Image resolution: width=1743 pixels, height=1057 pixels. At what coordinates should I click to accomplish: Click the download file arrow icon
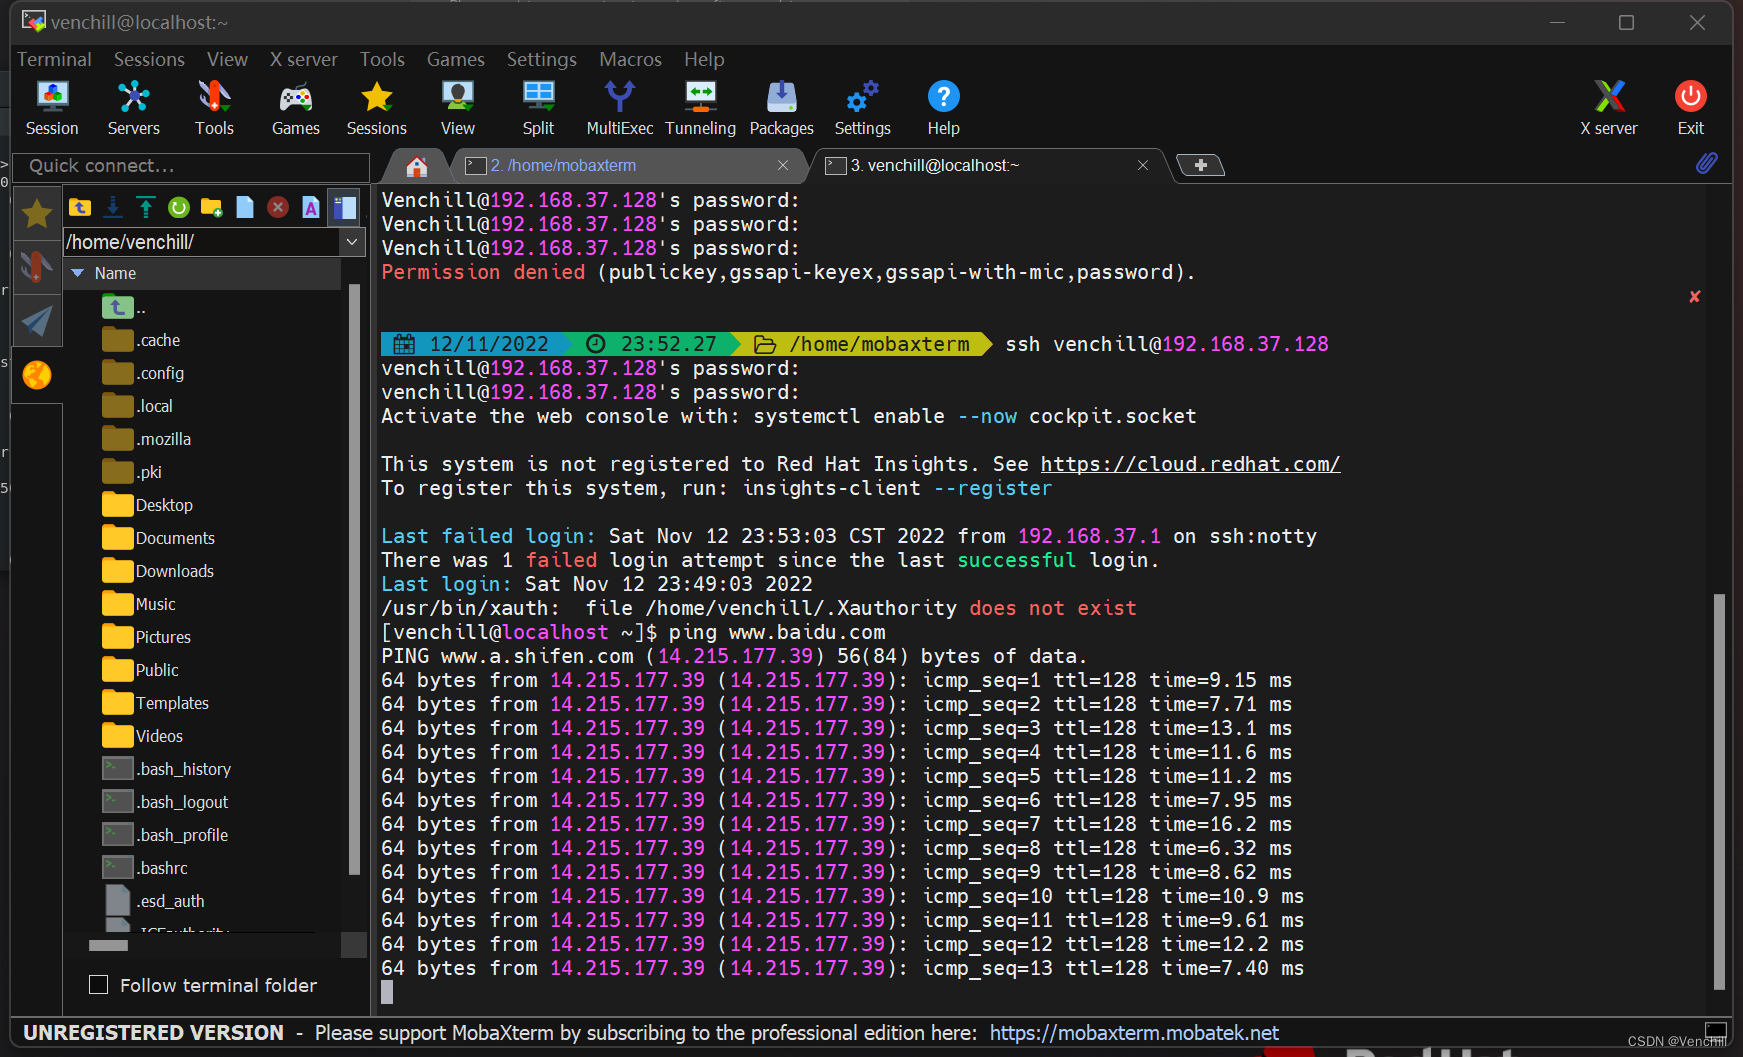(x=113, y=207)
